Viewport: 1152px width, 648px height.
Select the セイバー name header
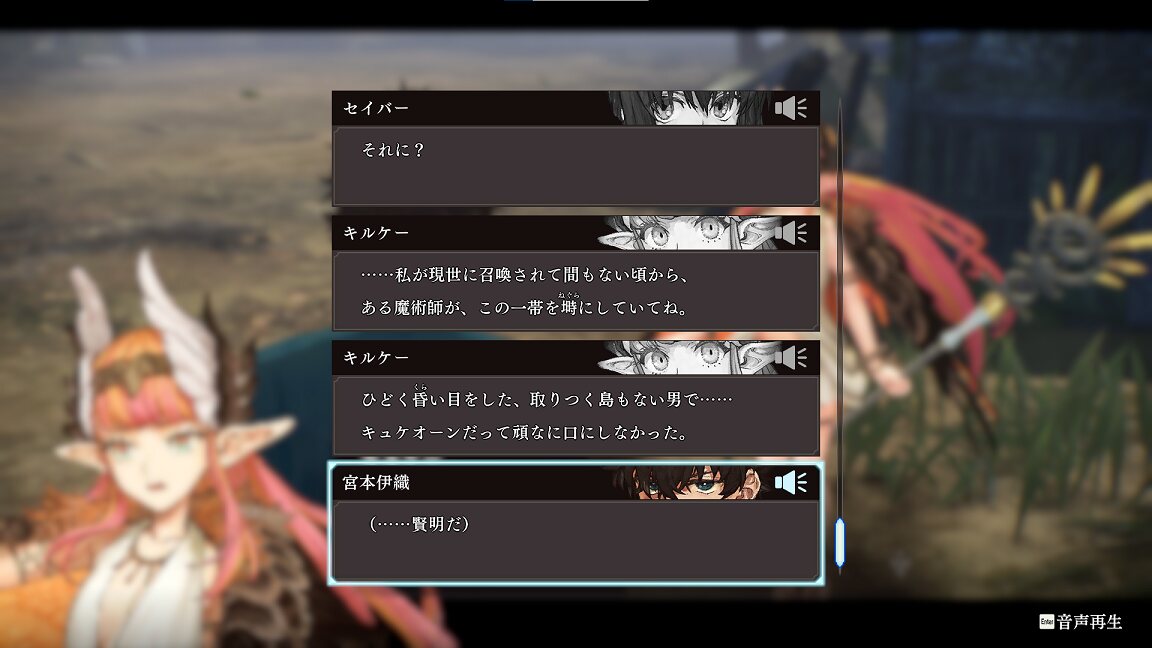tap(376, 108)
